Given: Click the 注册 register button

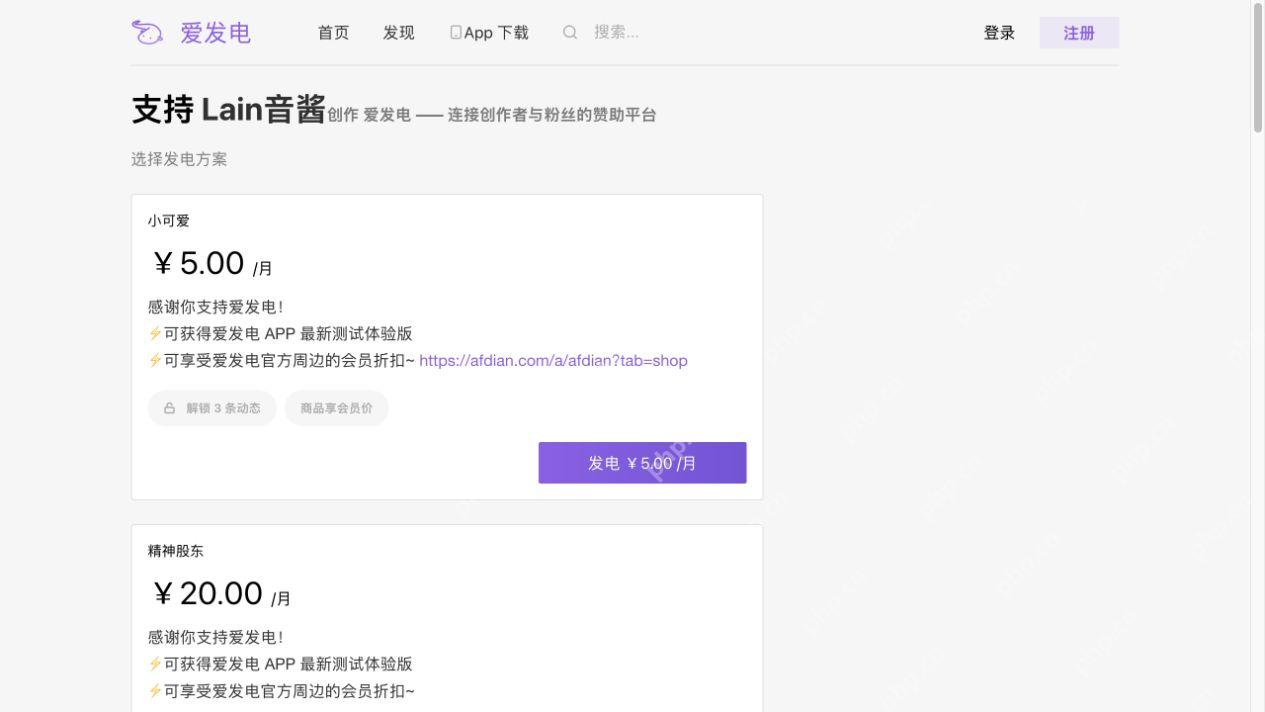Looking at the screenshot, I should [x=1079, y=33].
